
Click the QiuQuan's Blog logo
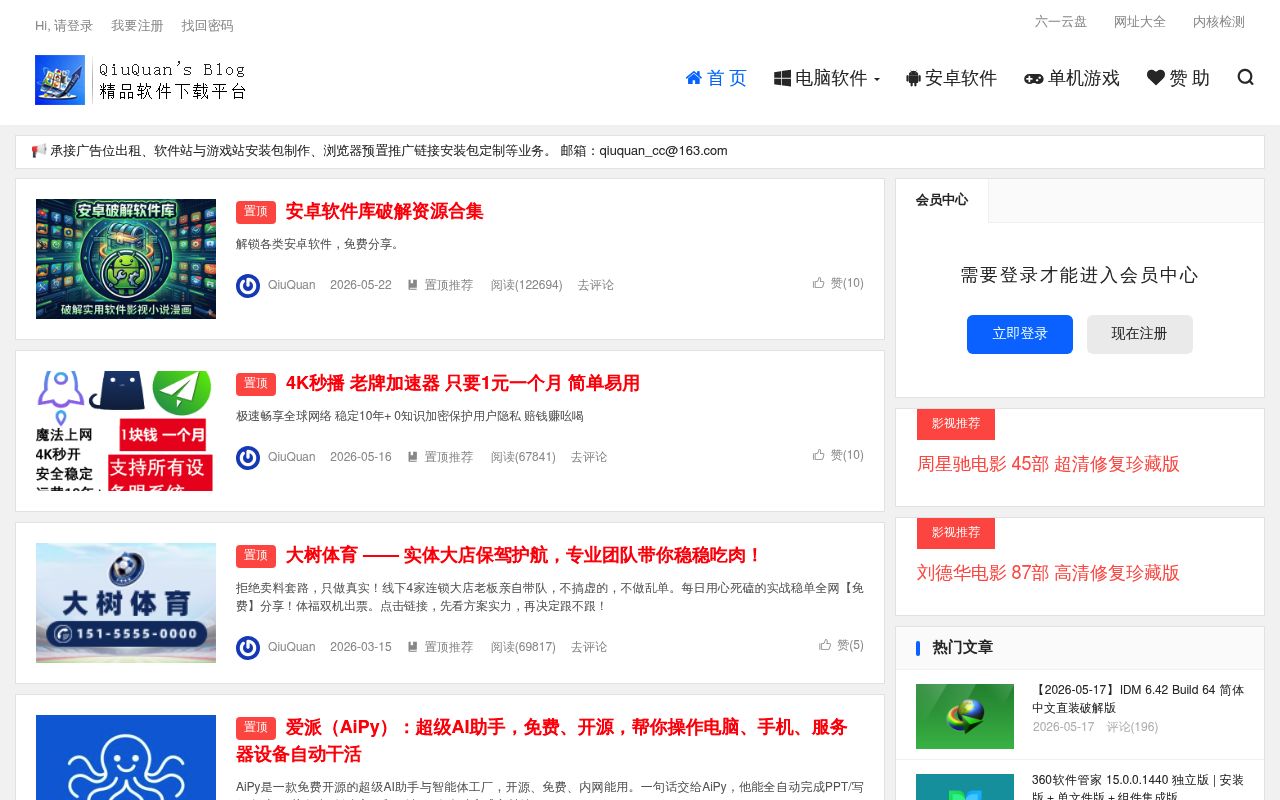[141, 80]
